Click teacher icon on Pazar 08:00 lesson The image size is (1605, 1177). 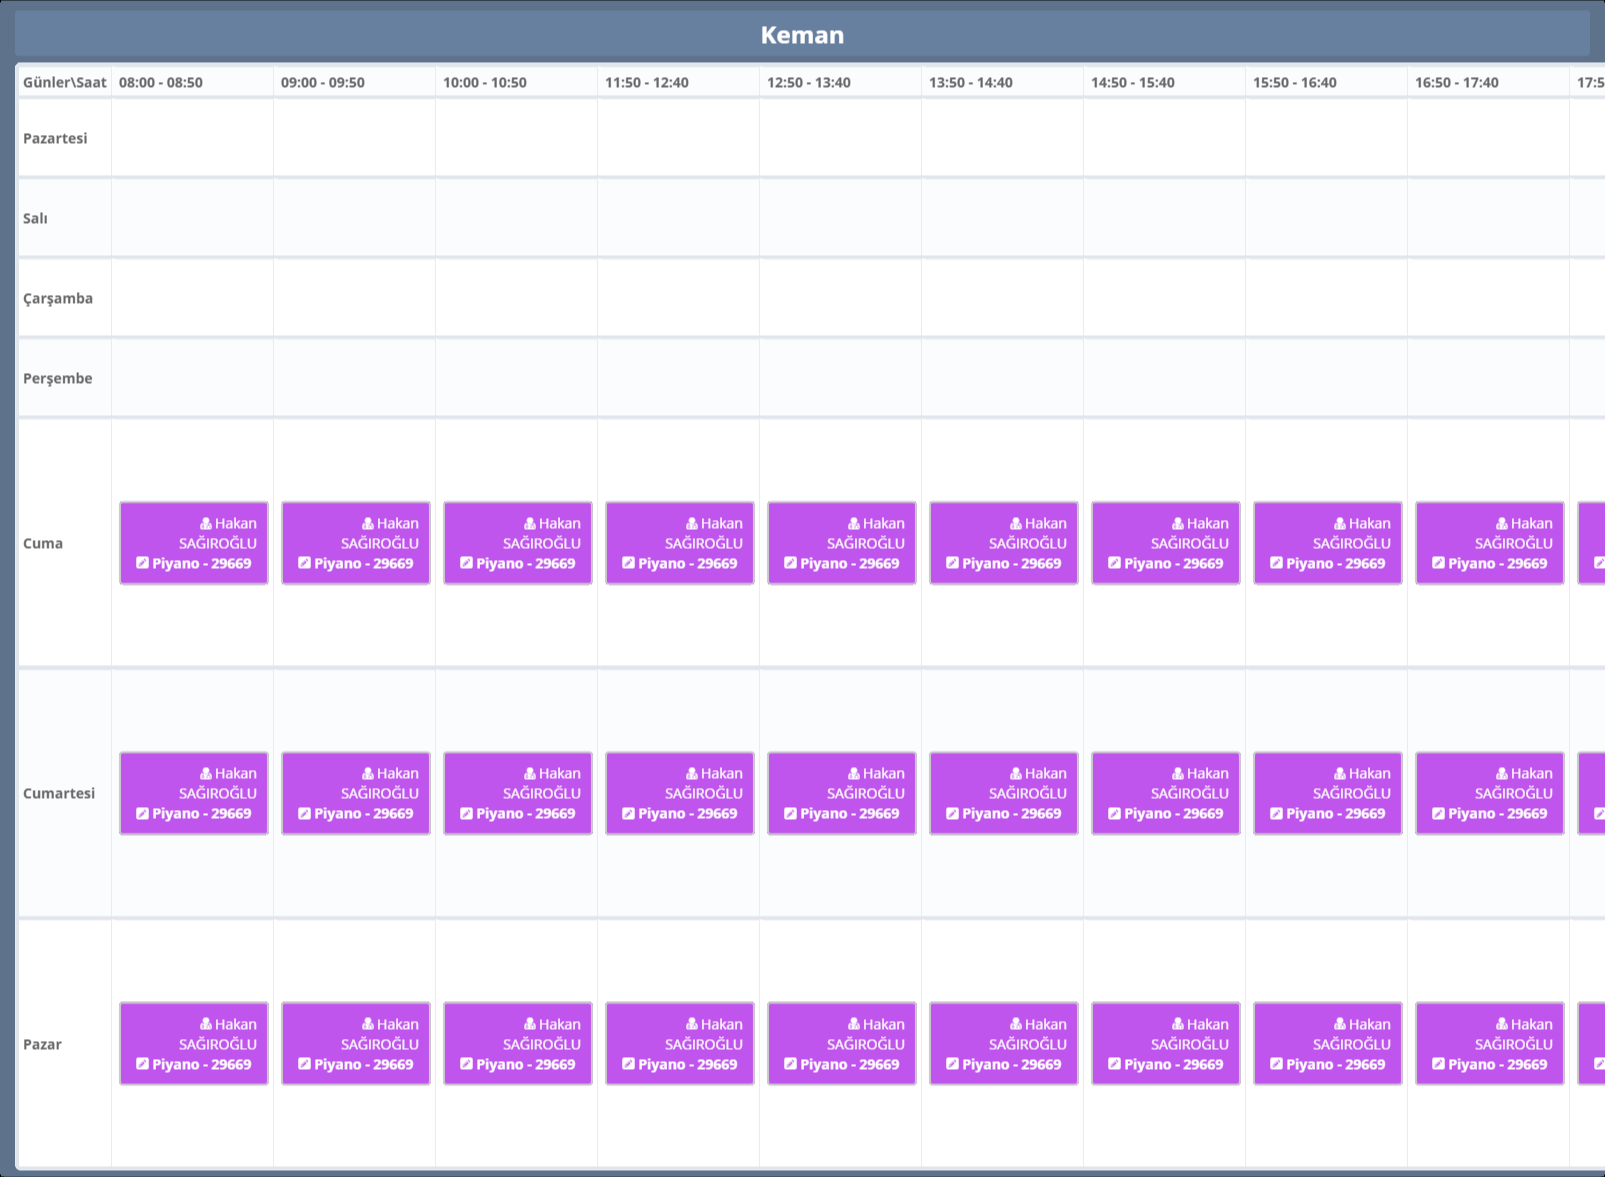(206, 1024)
